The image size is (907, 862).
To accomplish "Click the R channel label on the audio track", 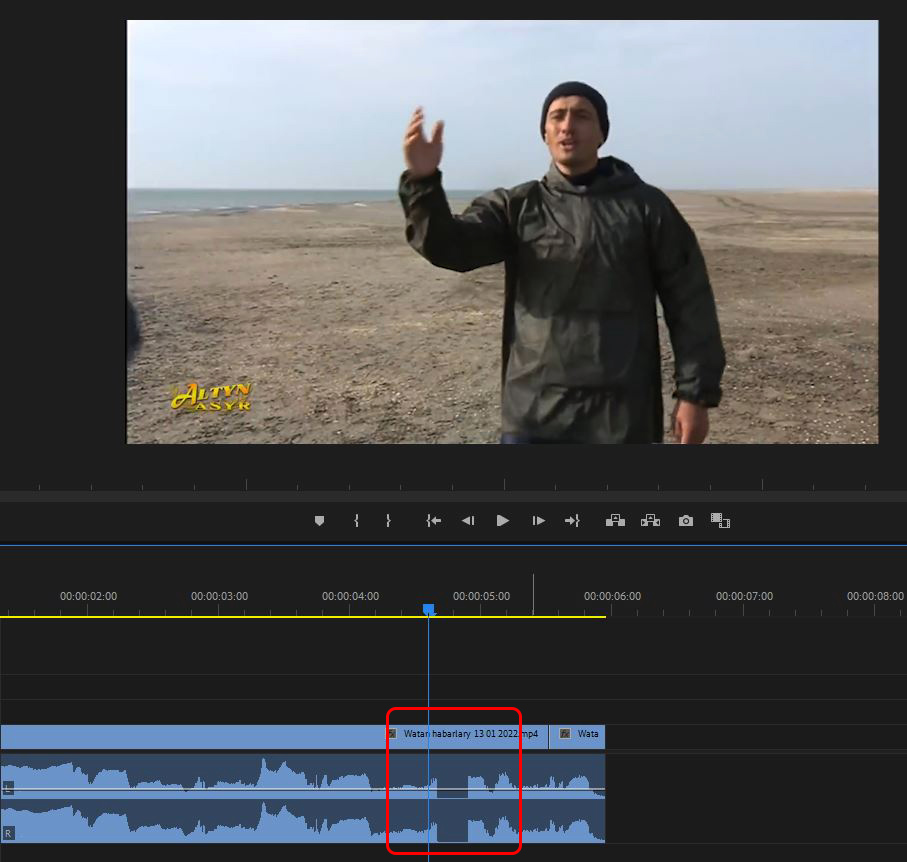I will pyautogui.click(x=8, y=832).
